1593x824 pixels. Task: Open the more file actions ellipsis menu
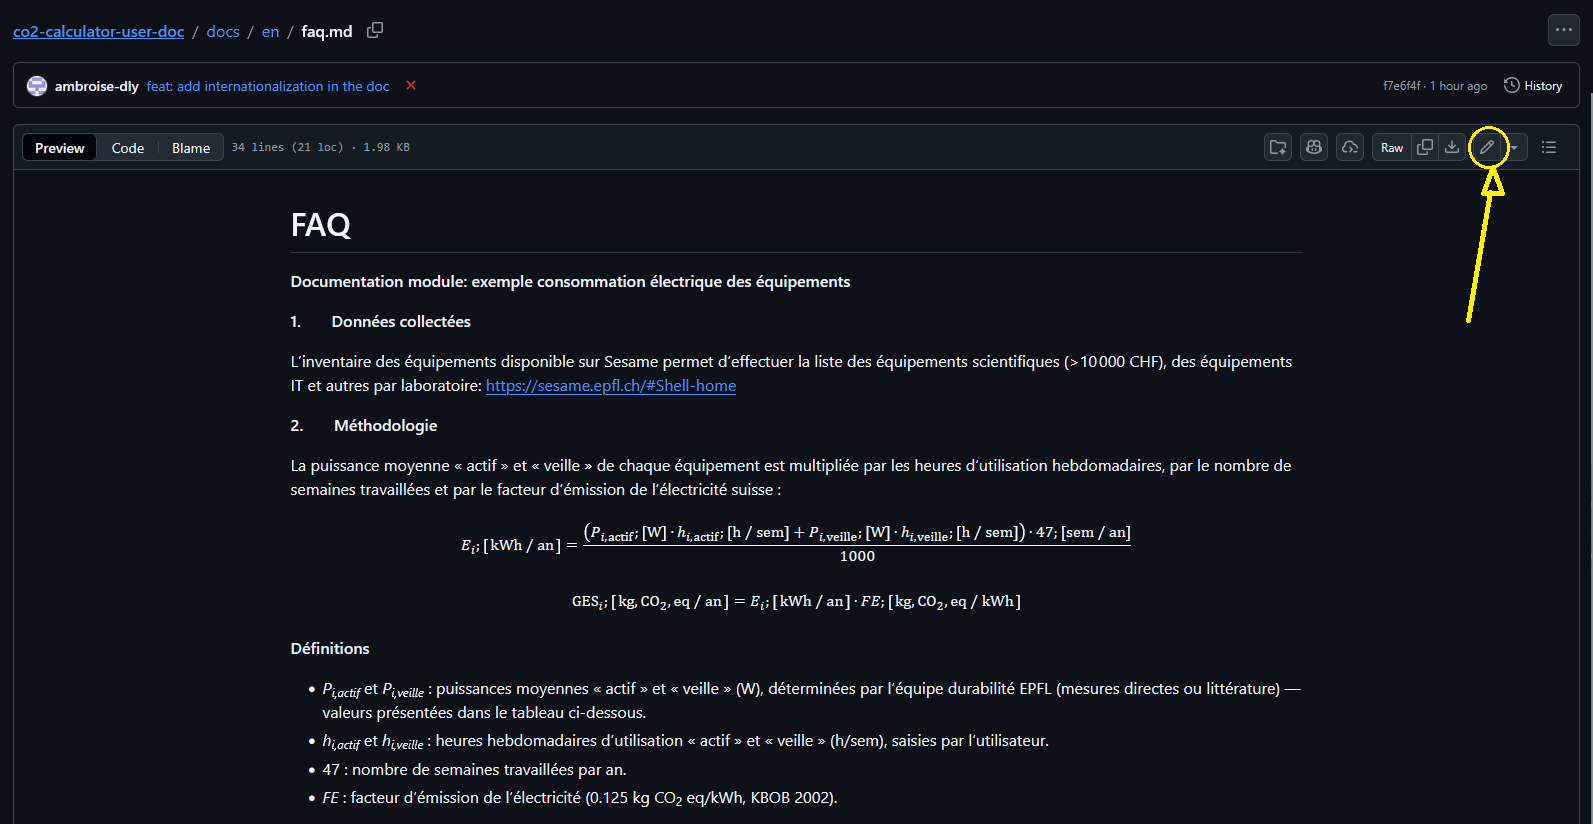(x=1564, y=30)
